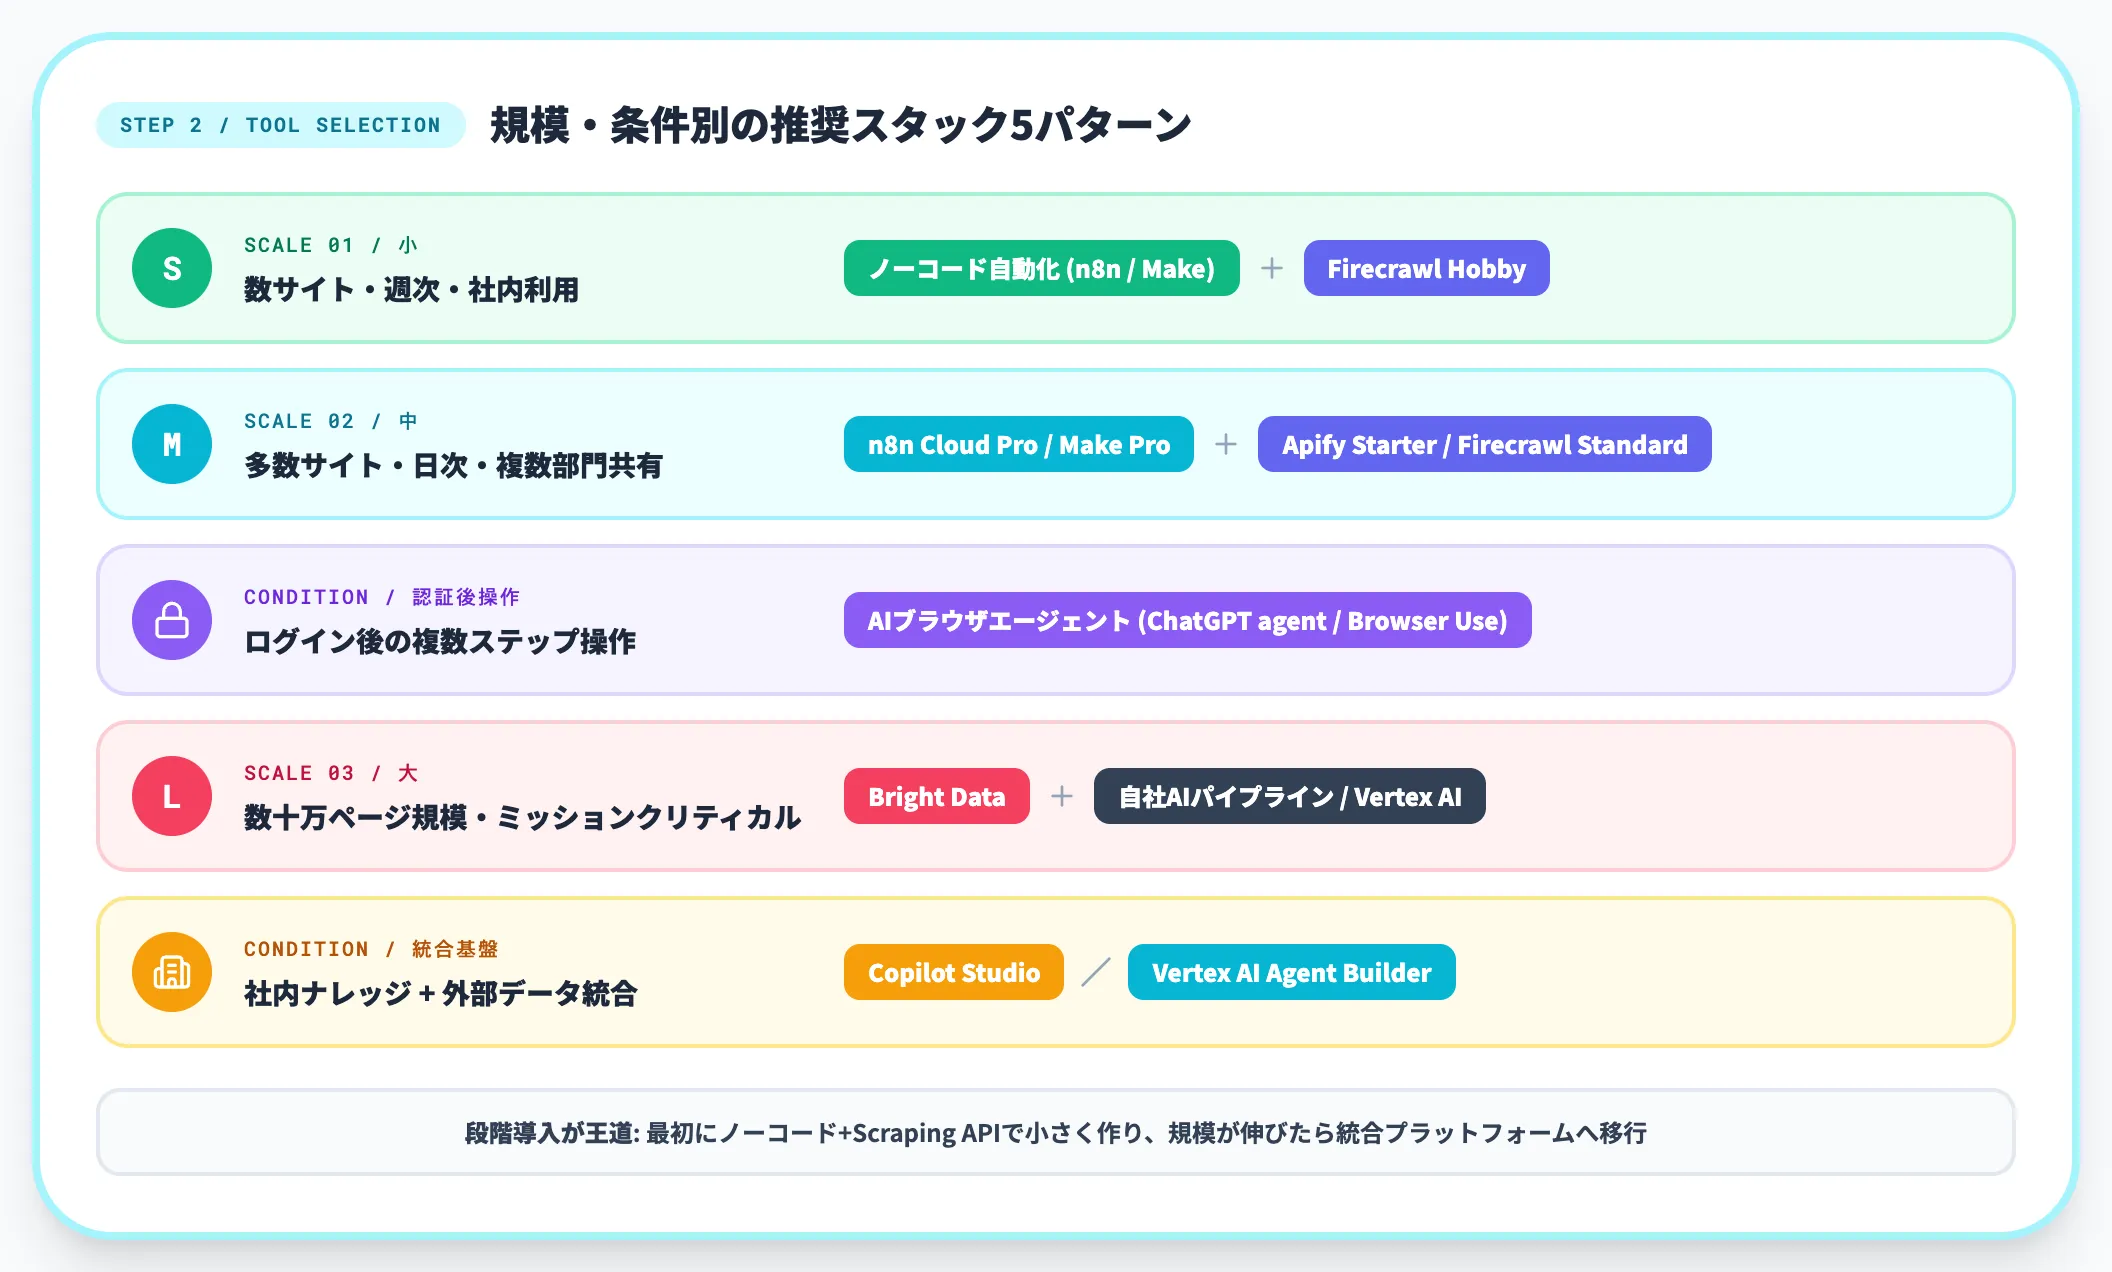Screen dimensions: 2112x1272
Task: Click the SCALE 01 / 小 label
Action: [x=331, y=245]
